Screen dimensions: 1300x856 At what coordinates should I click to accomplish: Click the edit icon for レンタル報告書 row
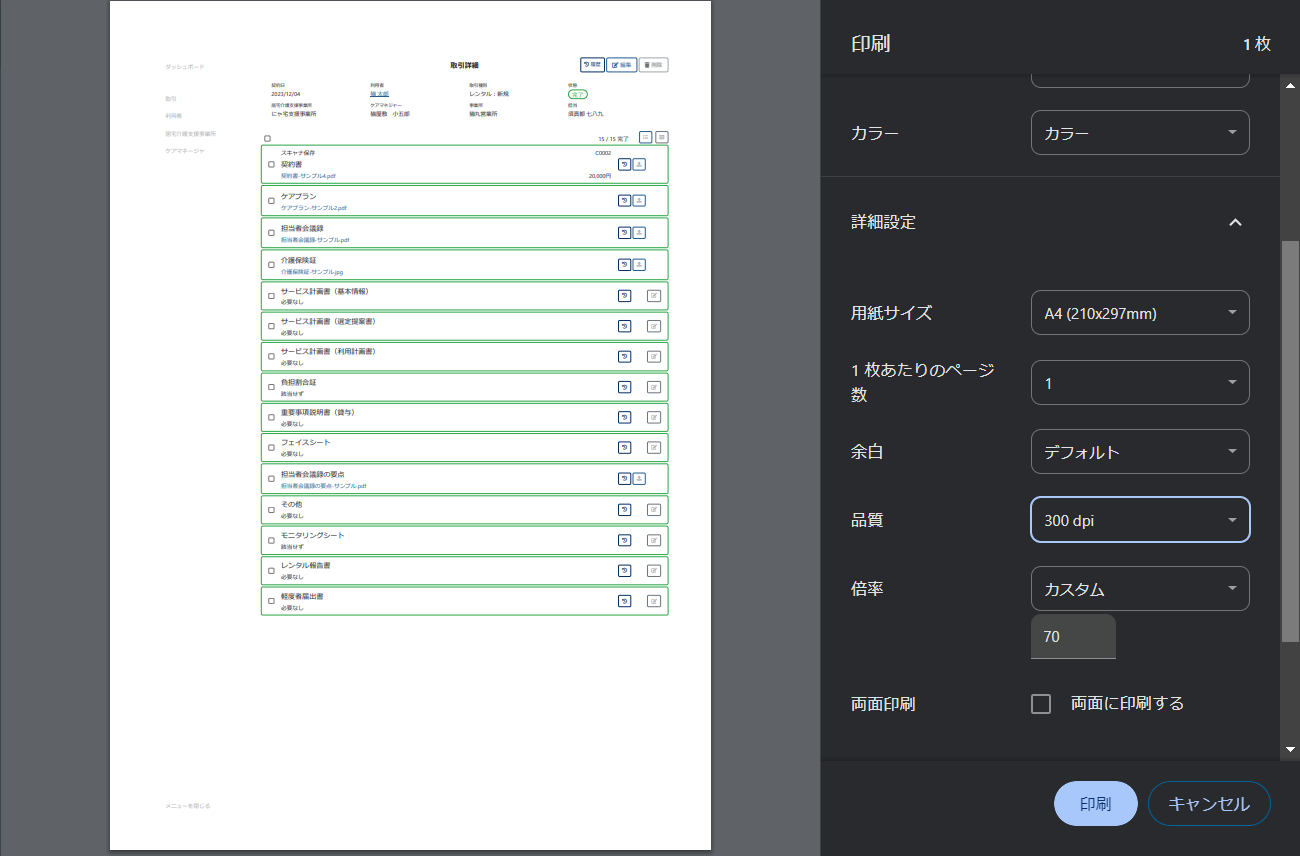654,571
